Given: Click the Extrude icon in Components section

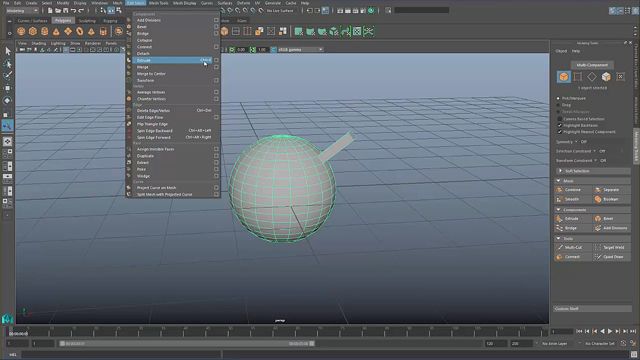Looking at the screenshot, I should tap(559, 219).
